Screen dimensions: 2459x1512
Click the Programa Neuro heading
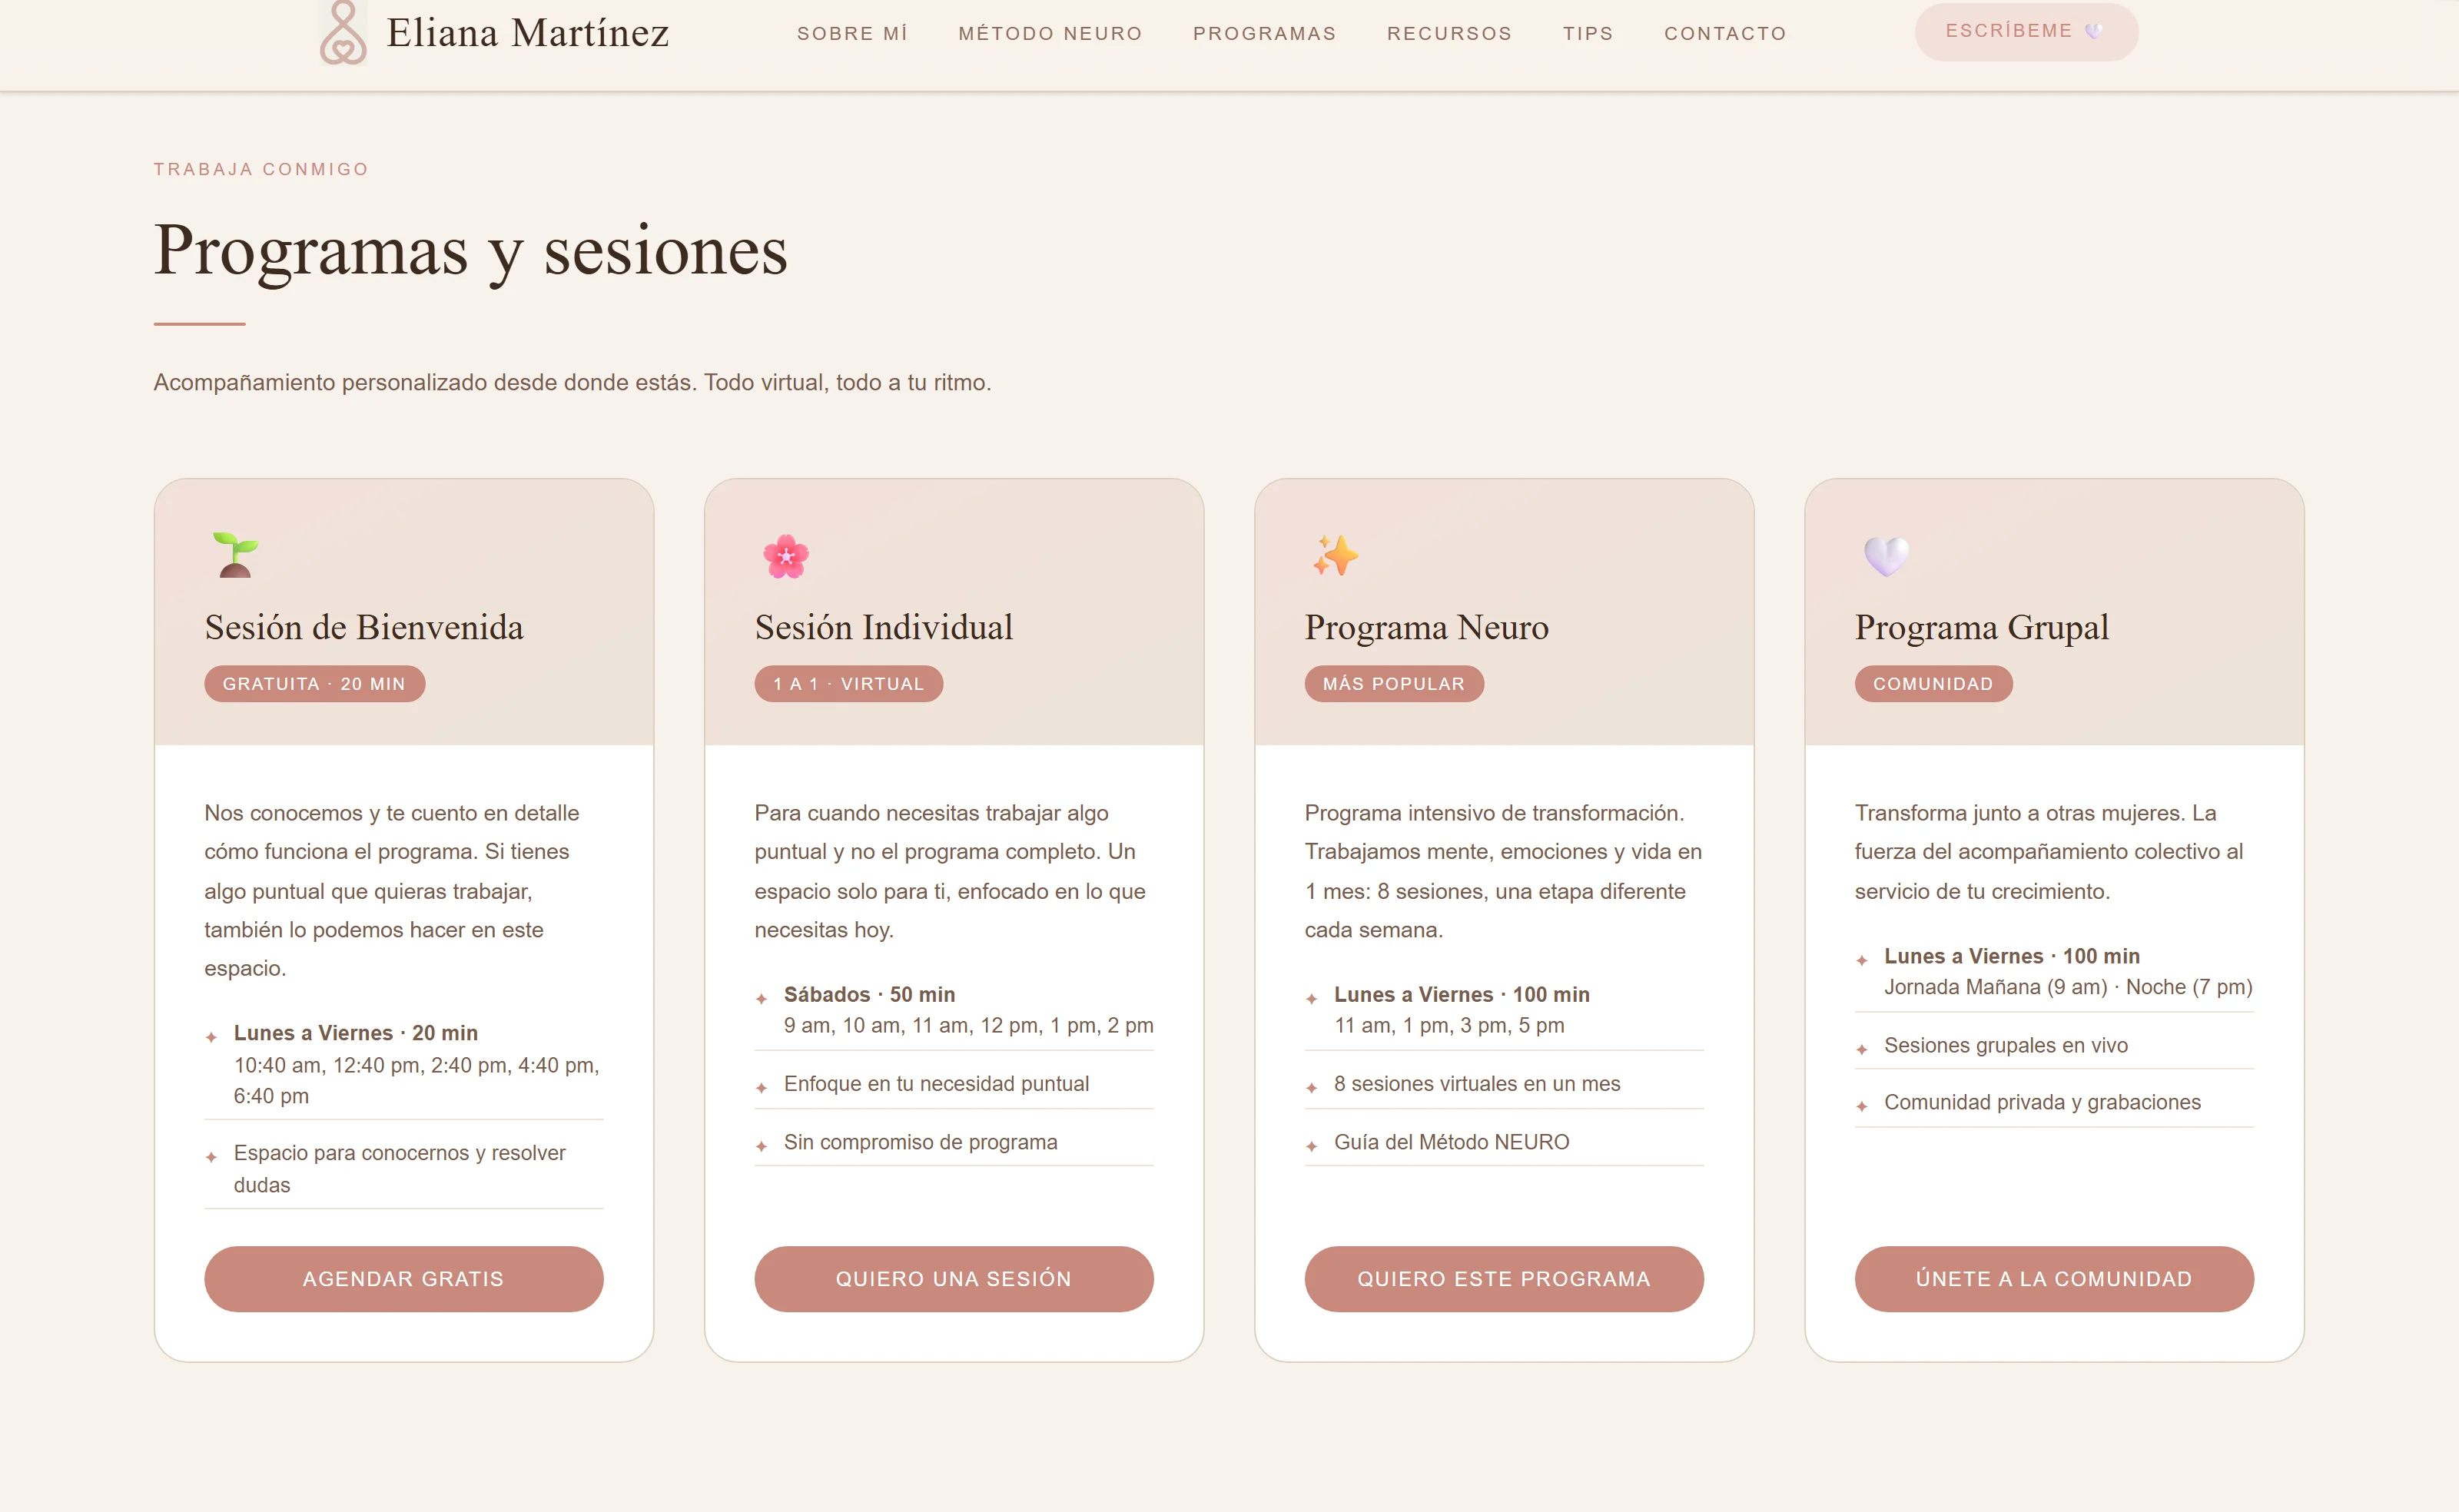pos(1427,628)
